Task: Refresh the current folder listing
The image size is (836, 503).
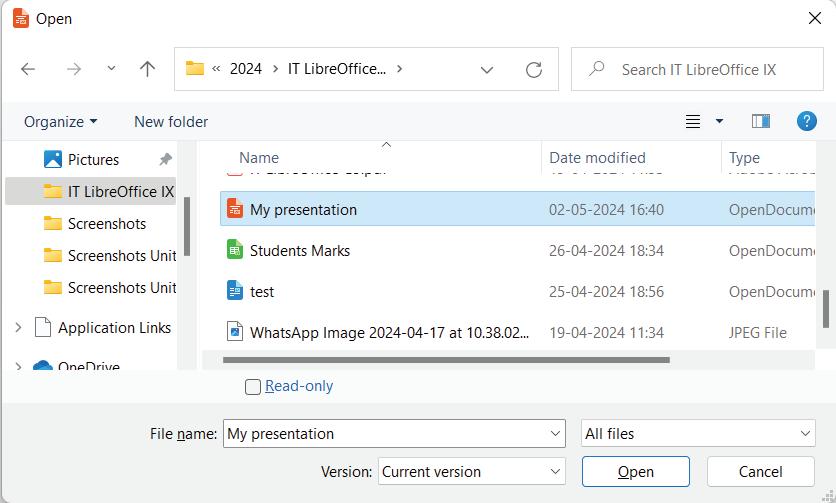Action: (x=534, y=69)
